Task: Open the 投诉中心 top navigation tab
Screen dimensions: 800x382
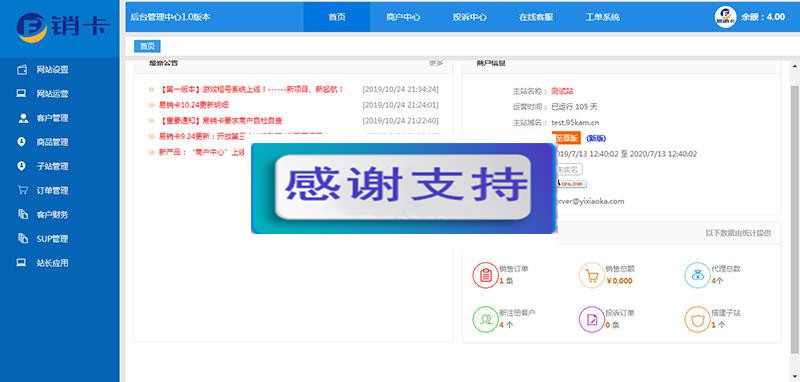Action: click(469, 17)
